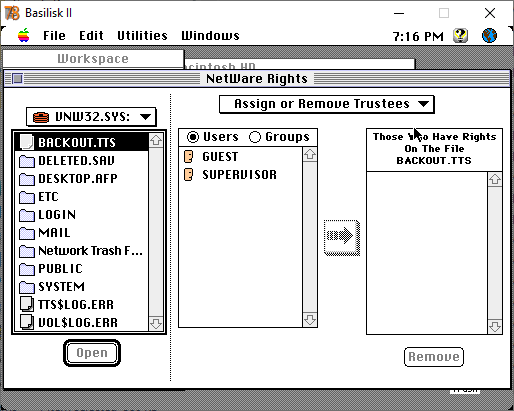Select the Network Trash F... folder
The width and height of the screenshot is (514, 411).
coord(82,251)
